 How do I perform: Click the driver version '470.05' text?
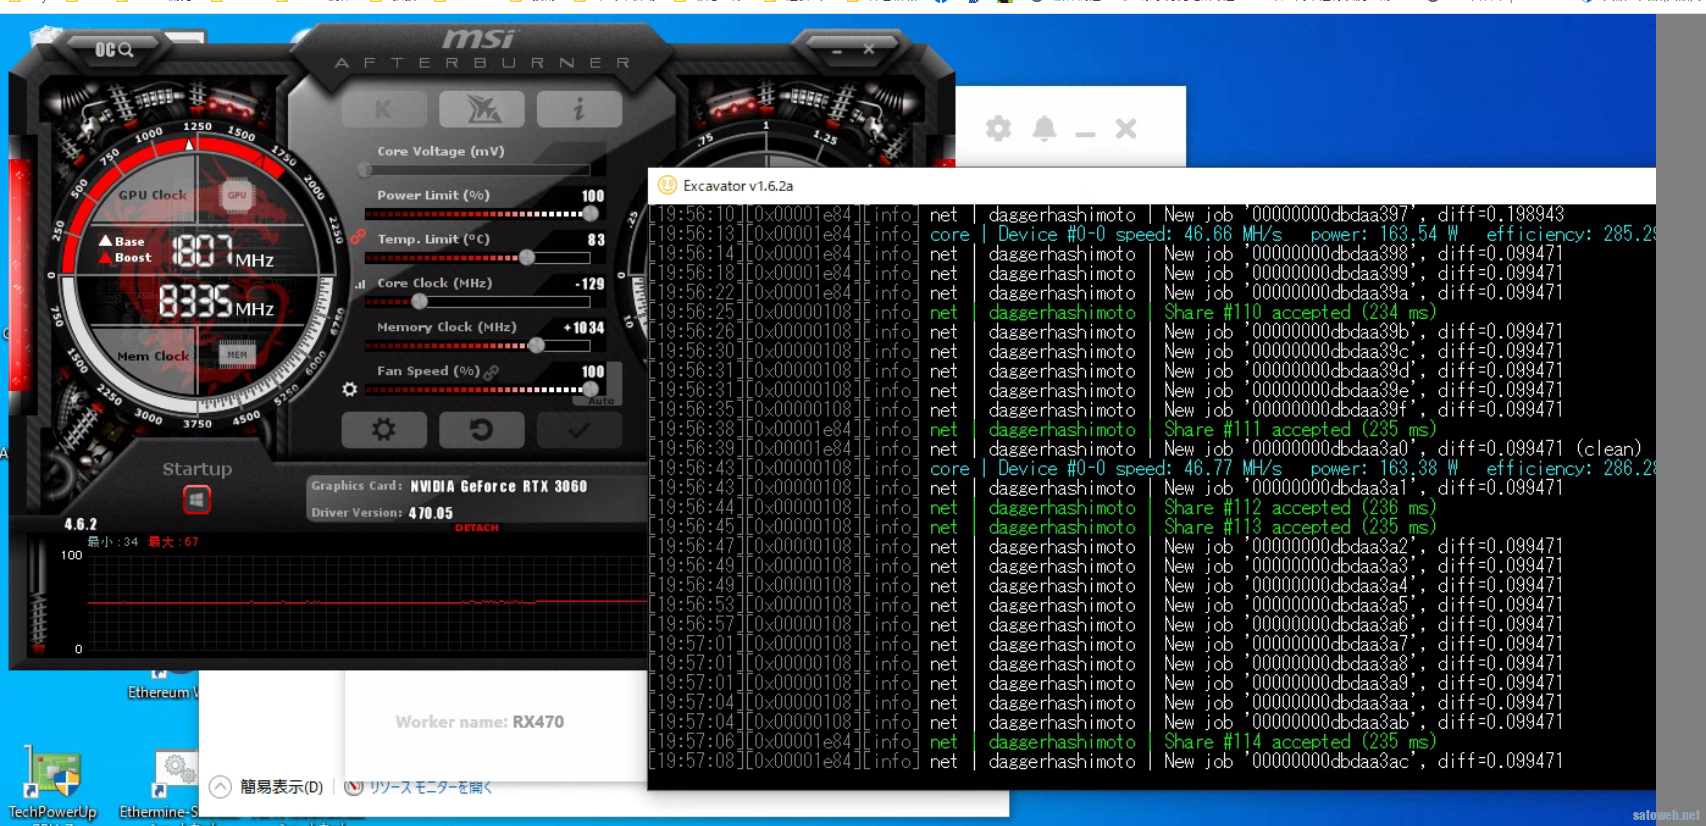click(430, 513)
